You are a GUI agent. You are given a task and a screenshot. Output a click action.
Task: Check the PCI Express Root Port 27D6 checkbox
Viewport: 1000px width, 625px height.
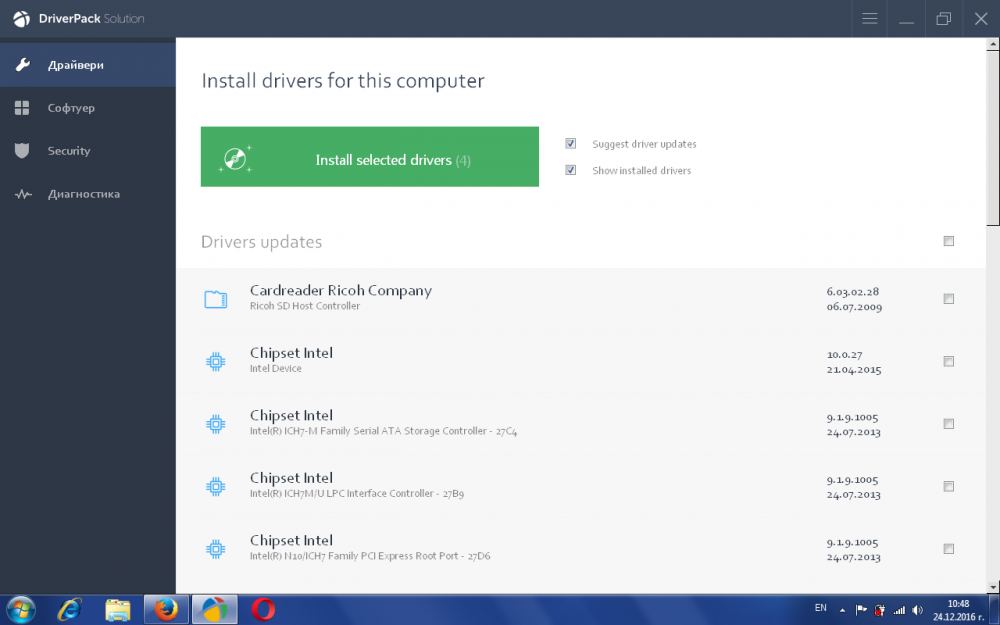(x=948, y=549)
